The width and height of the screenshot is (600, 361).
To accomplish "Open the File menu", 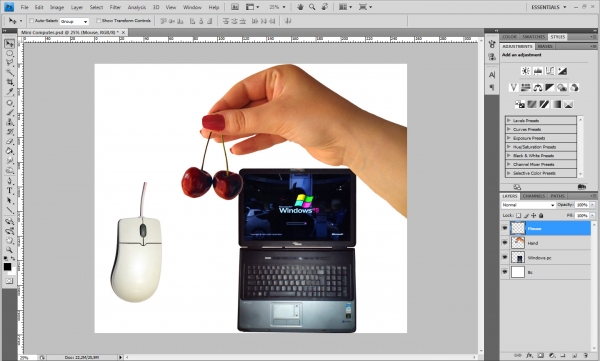I will click(24, 7).
